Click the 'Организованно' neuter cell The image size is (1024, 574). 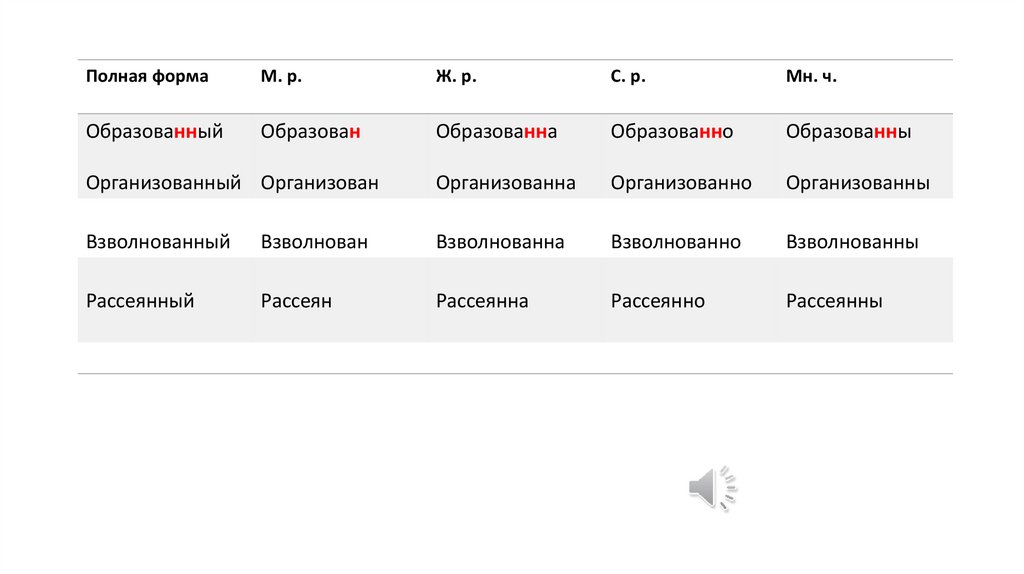681,183
